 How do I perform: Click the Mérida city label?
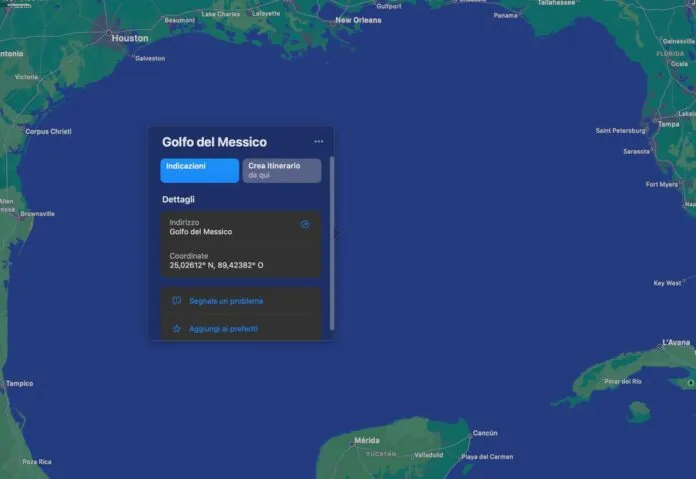[x=367, y=440]
